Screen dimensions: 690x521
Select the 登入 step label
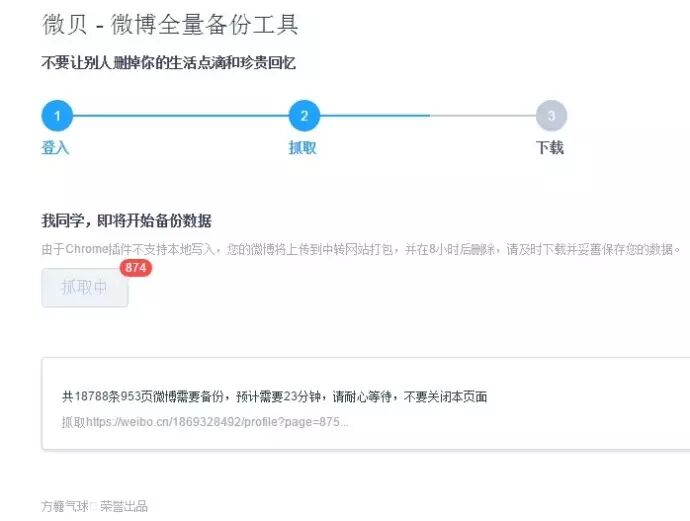pyautogui.click(x=55, y=147)
